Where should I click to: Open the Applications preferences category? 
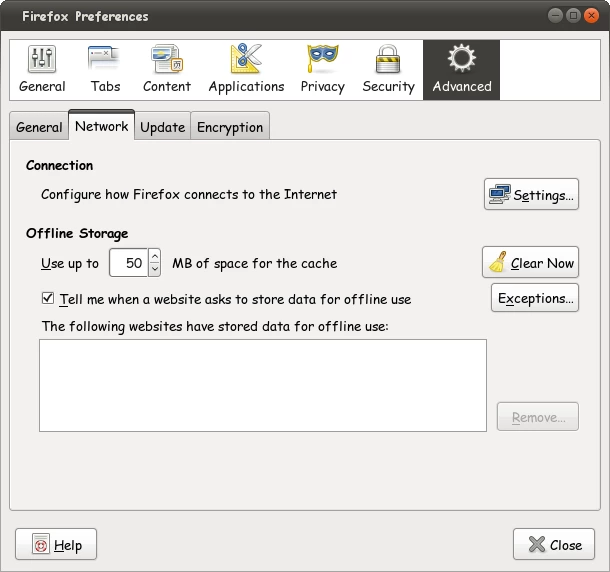pyautogui.click(x=246, y=70)
